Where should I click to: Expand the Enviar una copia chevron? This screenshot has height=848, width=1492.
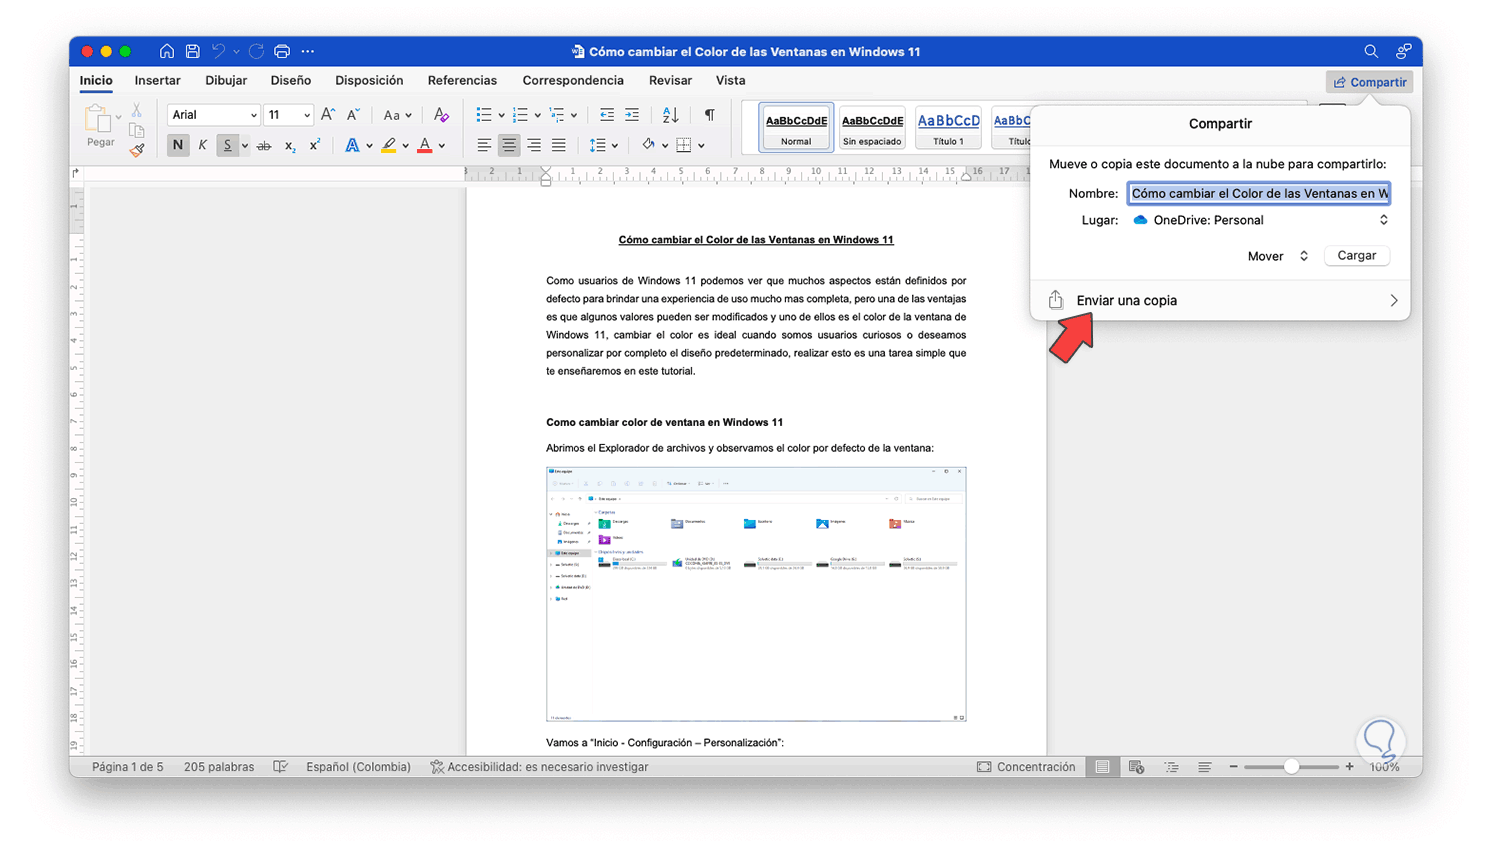[1394, 300]
